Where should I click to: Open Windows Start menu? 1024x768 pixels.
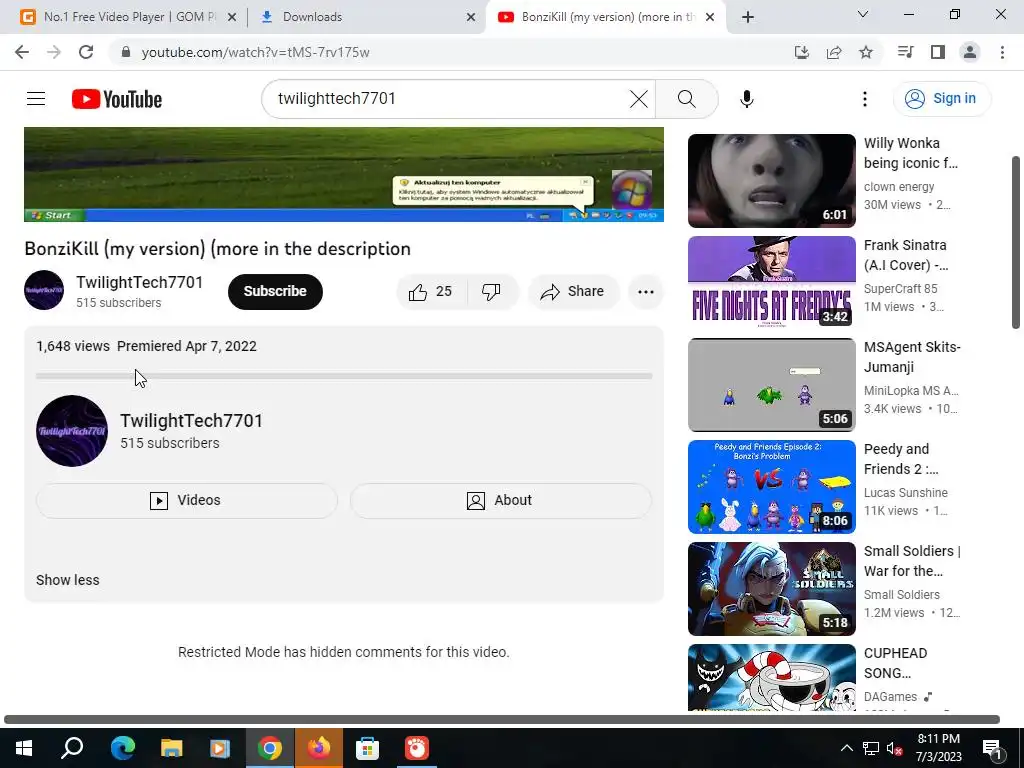coord(24,748)
